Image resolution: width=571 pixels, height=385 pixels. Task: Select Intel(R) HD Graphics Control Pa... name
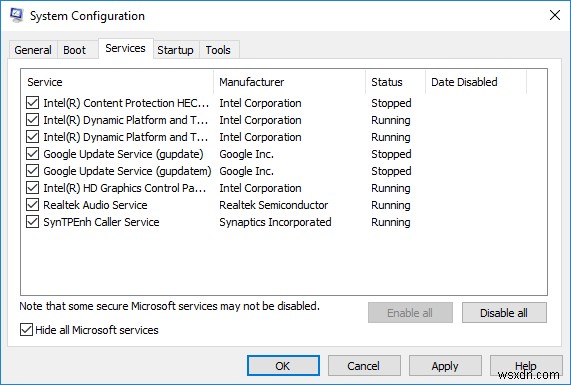coord(125,188)
